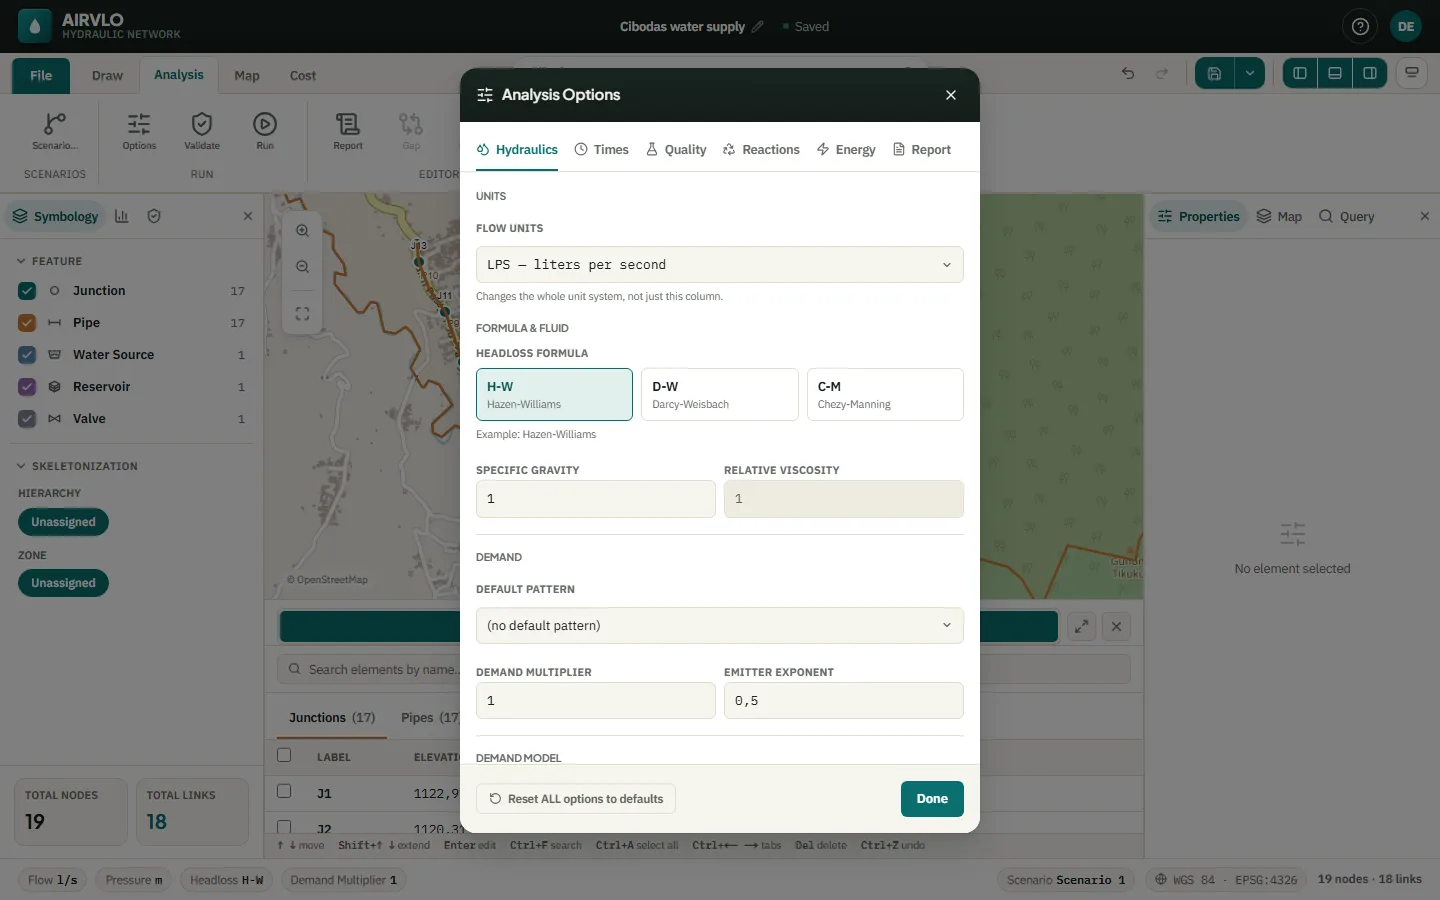The width and height of the screenshot is (1440, 900).
Task: Open the Report tool icon
Action: click(348, 124)
